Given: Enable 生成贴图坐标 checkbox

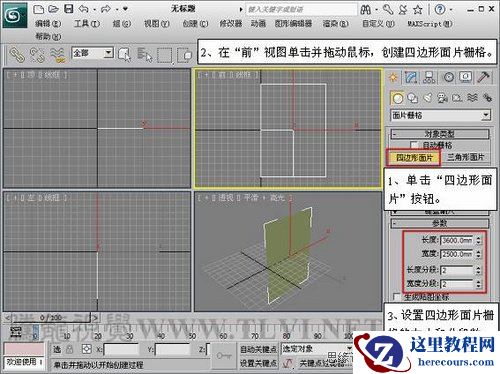Looking at the screenshot, I should point(397,296).
